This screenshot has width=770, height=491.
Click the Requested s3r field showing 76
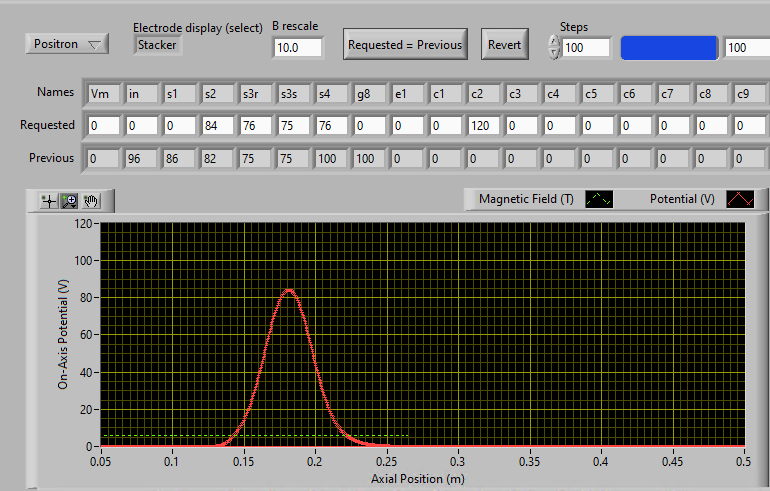pos(254,126)
